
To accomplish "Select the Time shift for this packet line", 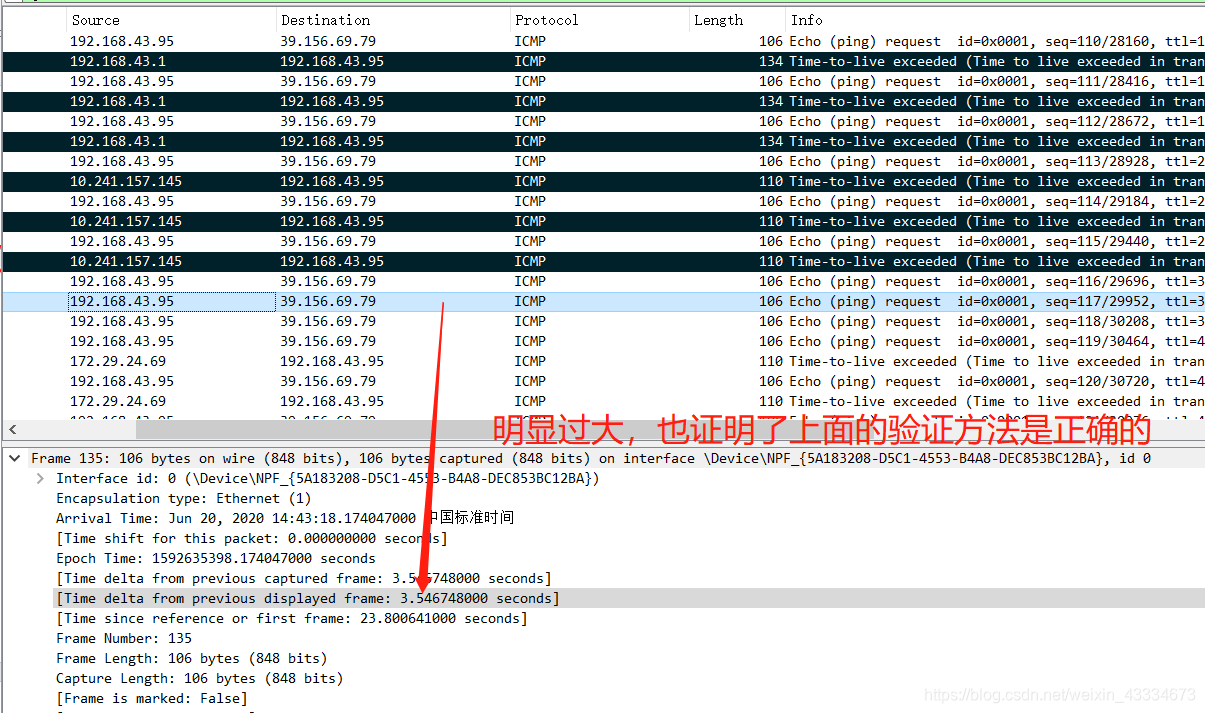I will [x=251, y=538].
